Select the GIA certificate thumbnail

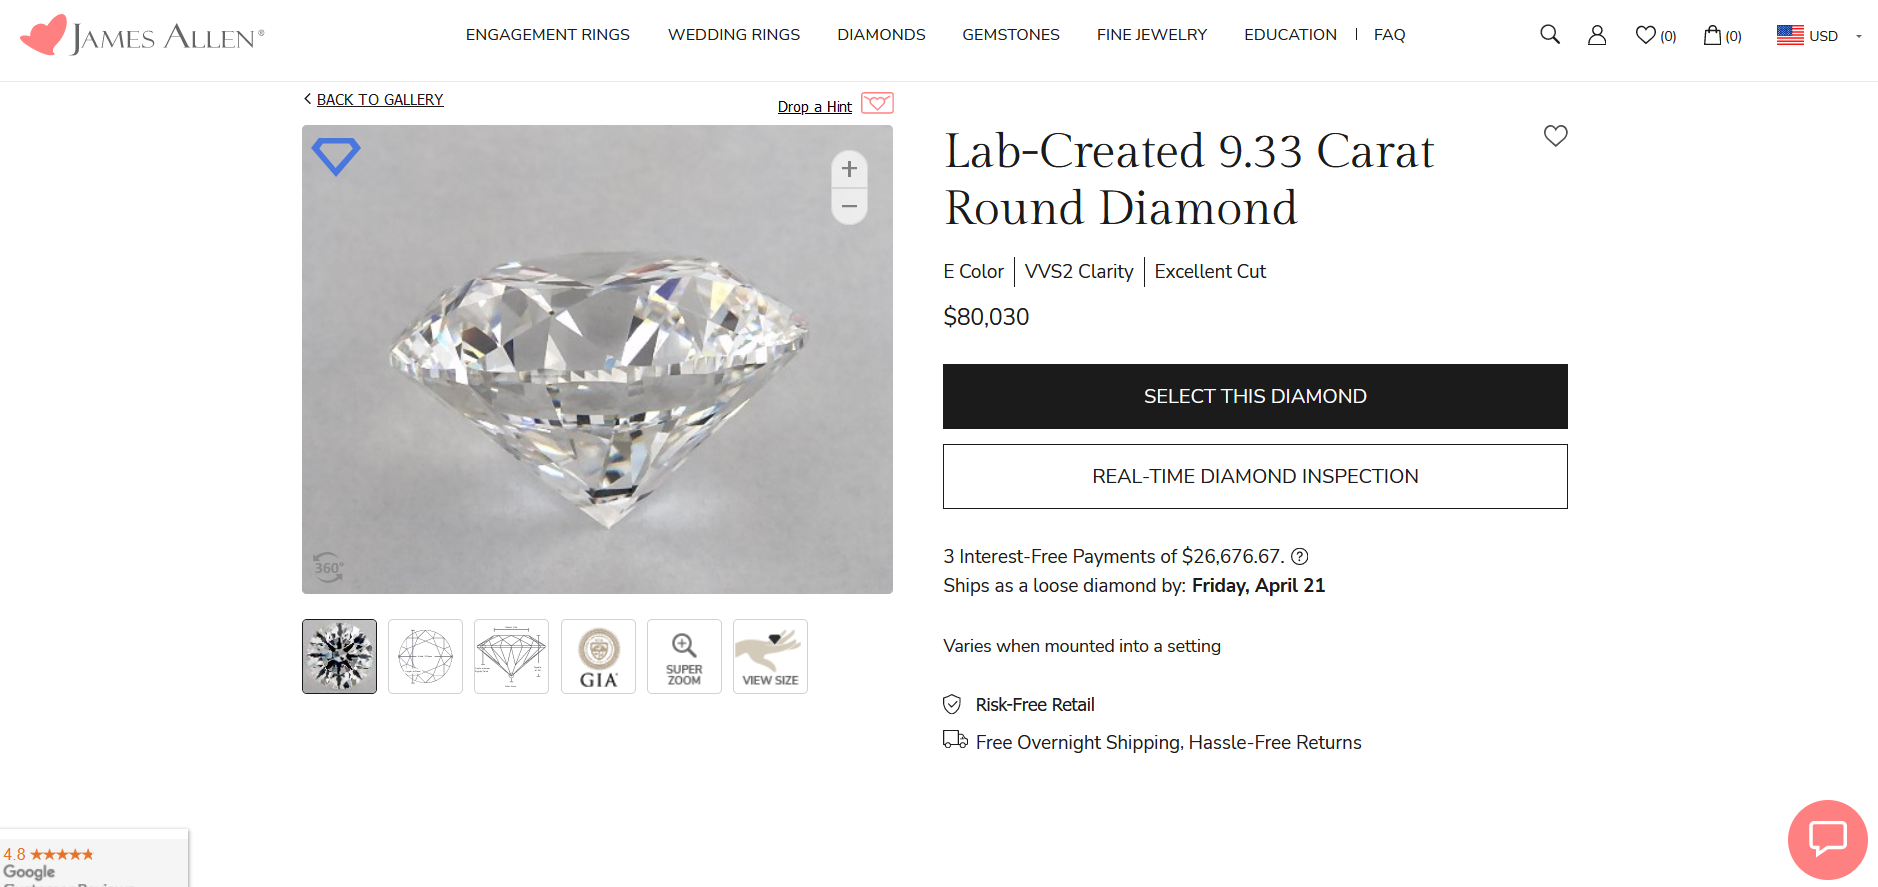(598, 656)
